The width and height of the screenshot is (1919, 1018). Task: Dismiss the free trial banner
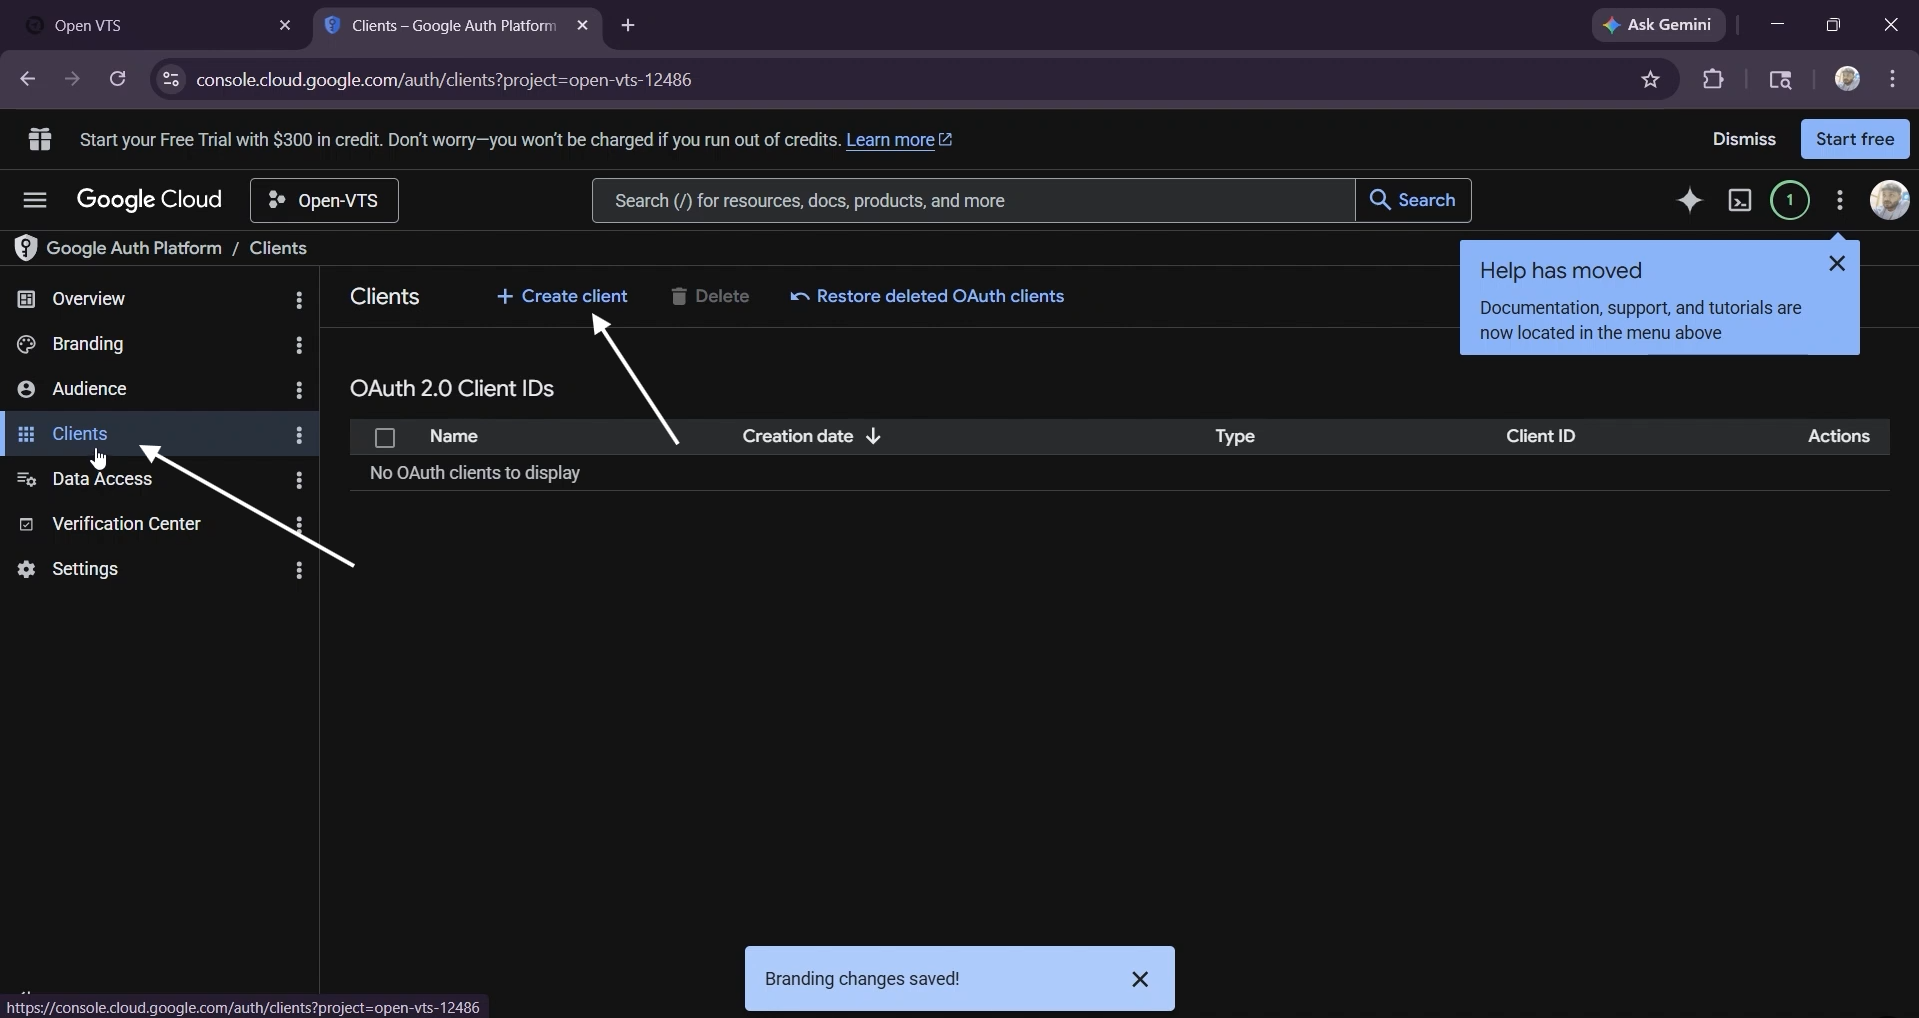1744,139
